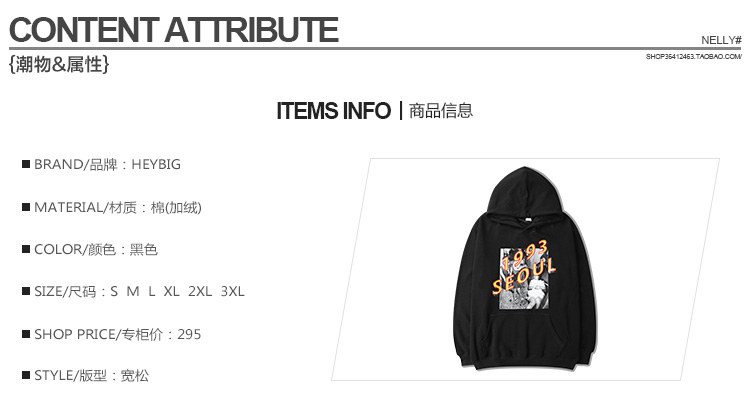Click the bullet square beside SIZE
The width and height of the screenshot is (750, 412).
[26, 291]
